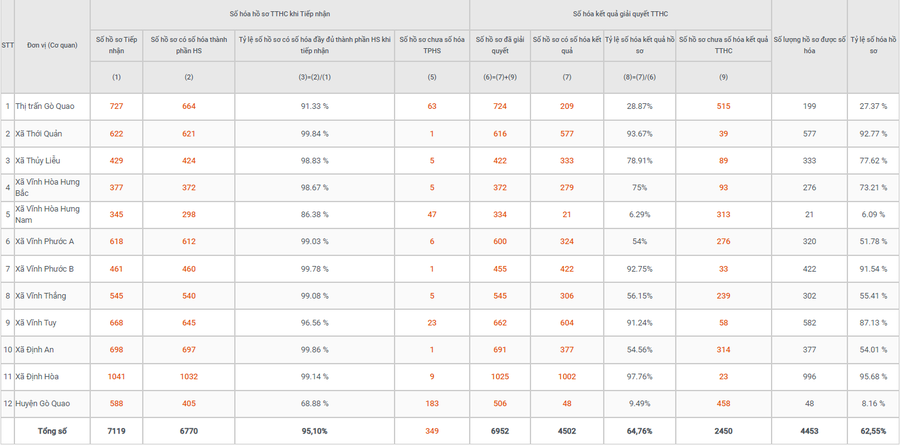Click 183 undigitized files for Huyện Gò Quao
The width and height of the screenshot is (900, 445).
tap(431, 404)
